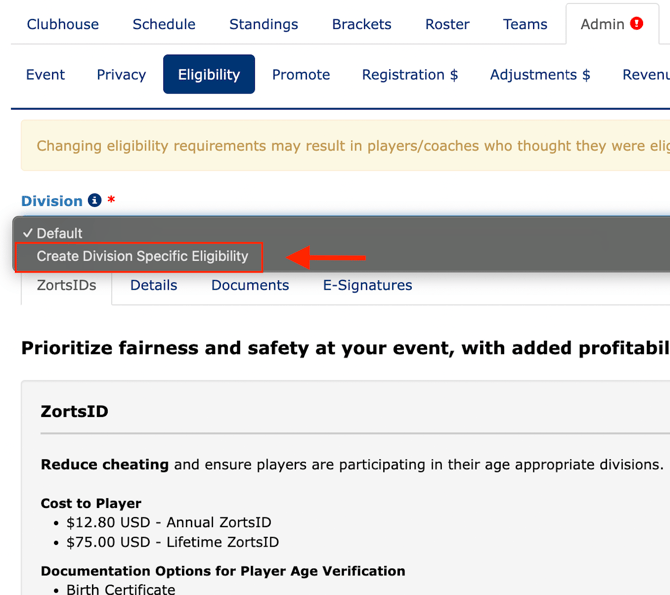The width and height of the screenshot is (670, 595).
Task: Open the Clubhouse tab
Action: point(63,24)
